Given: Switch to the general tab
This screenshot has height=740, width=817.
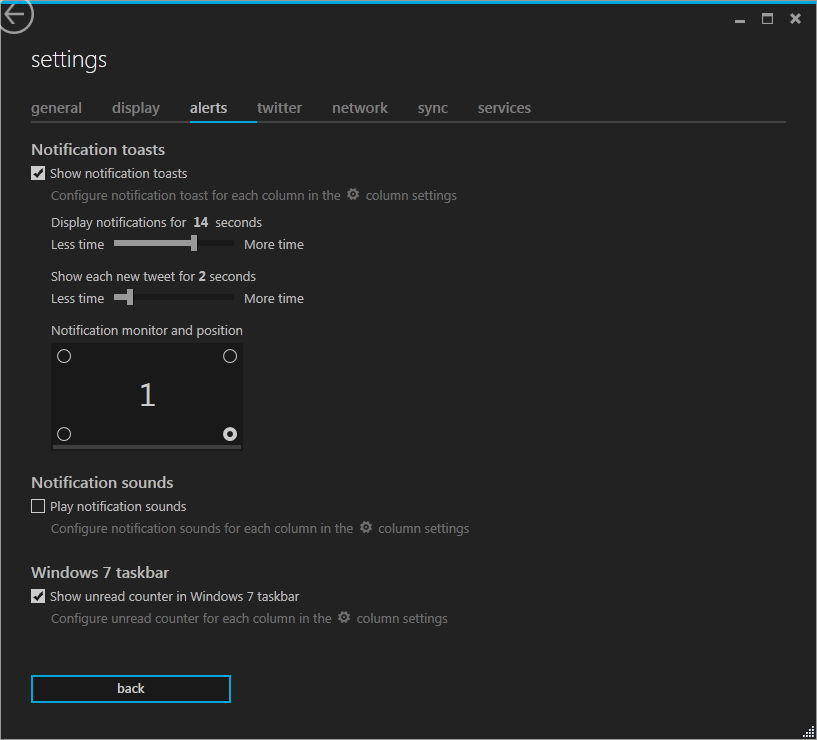Looking at the screenshot, I should click(56, 108).
